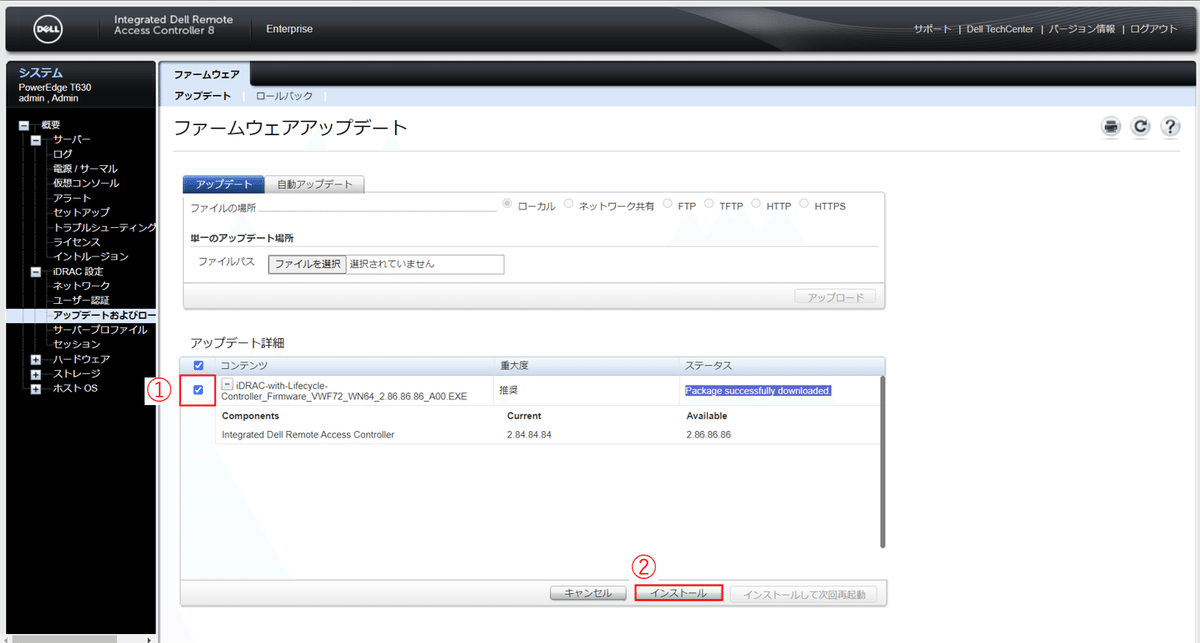Click the システム sidebar heading
Viewport: 1200px width, 643px height.
click(41, 73)
